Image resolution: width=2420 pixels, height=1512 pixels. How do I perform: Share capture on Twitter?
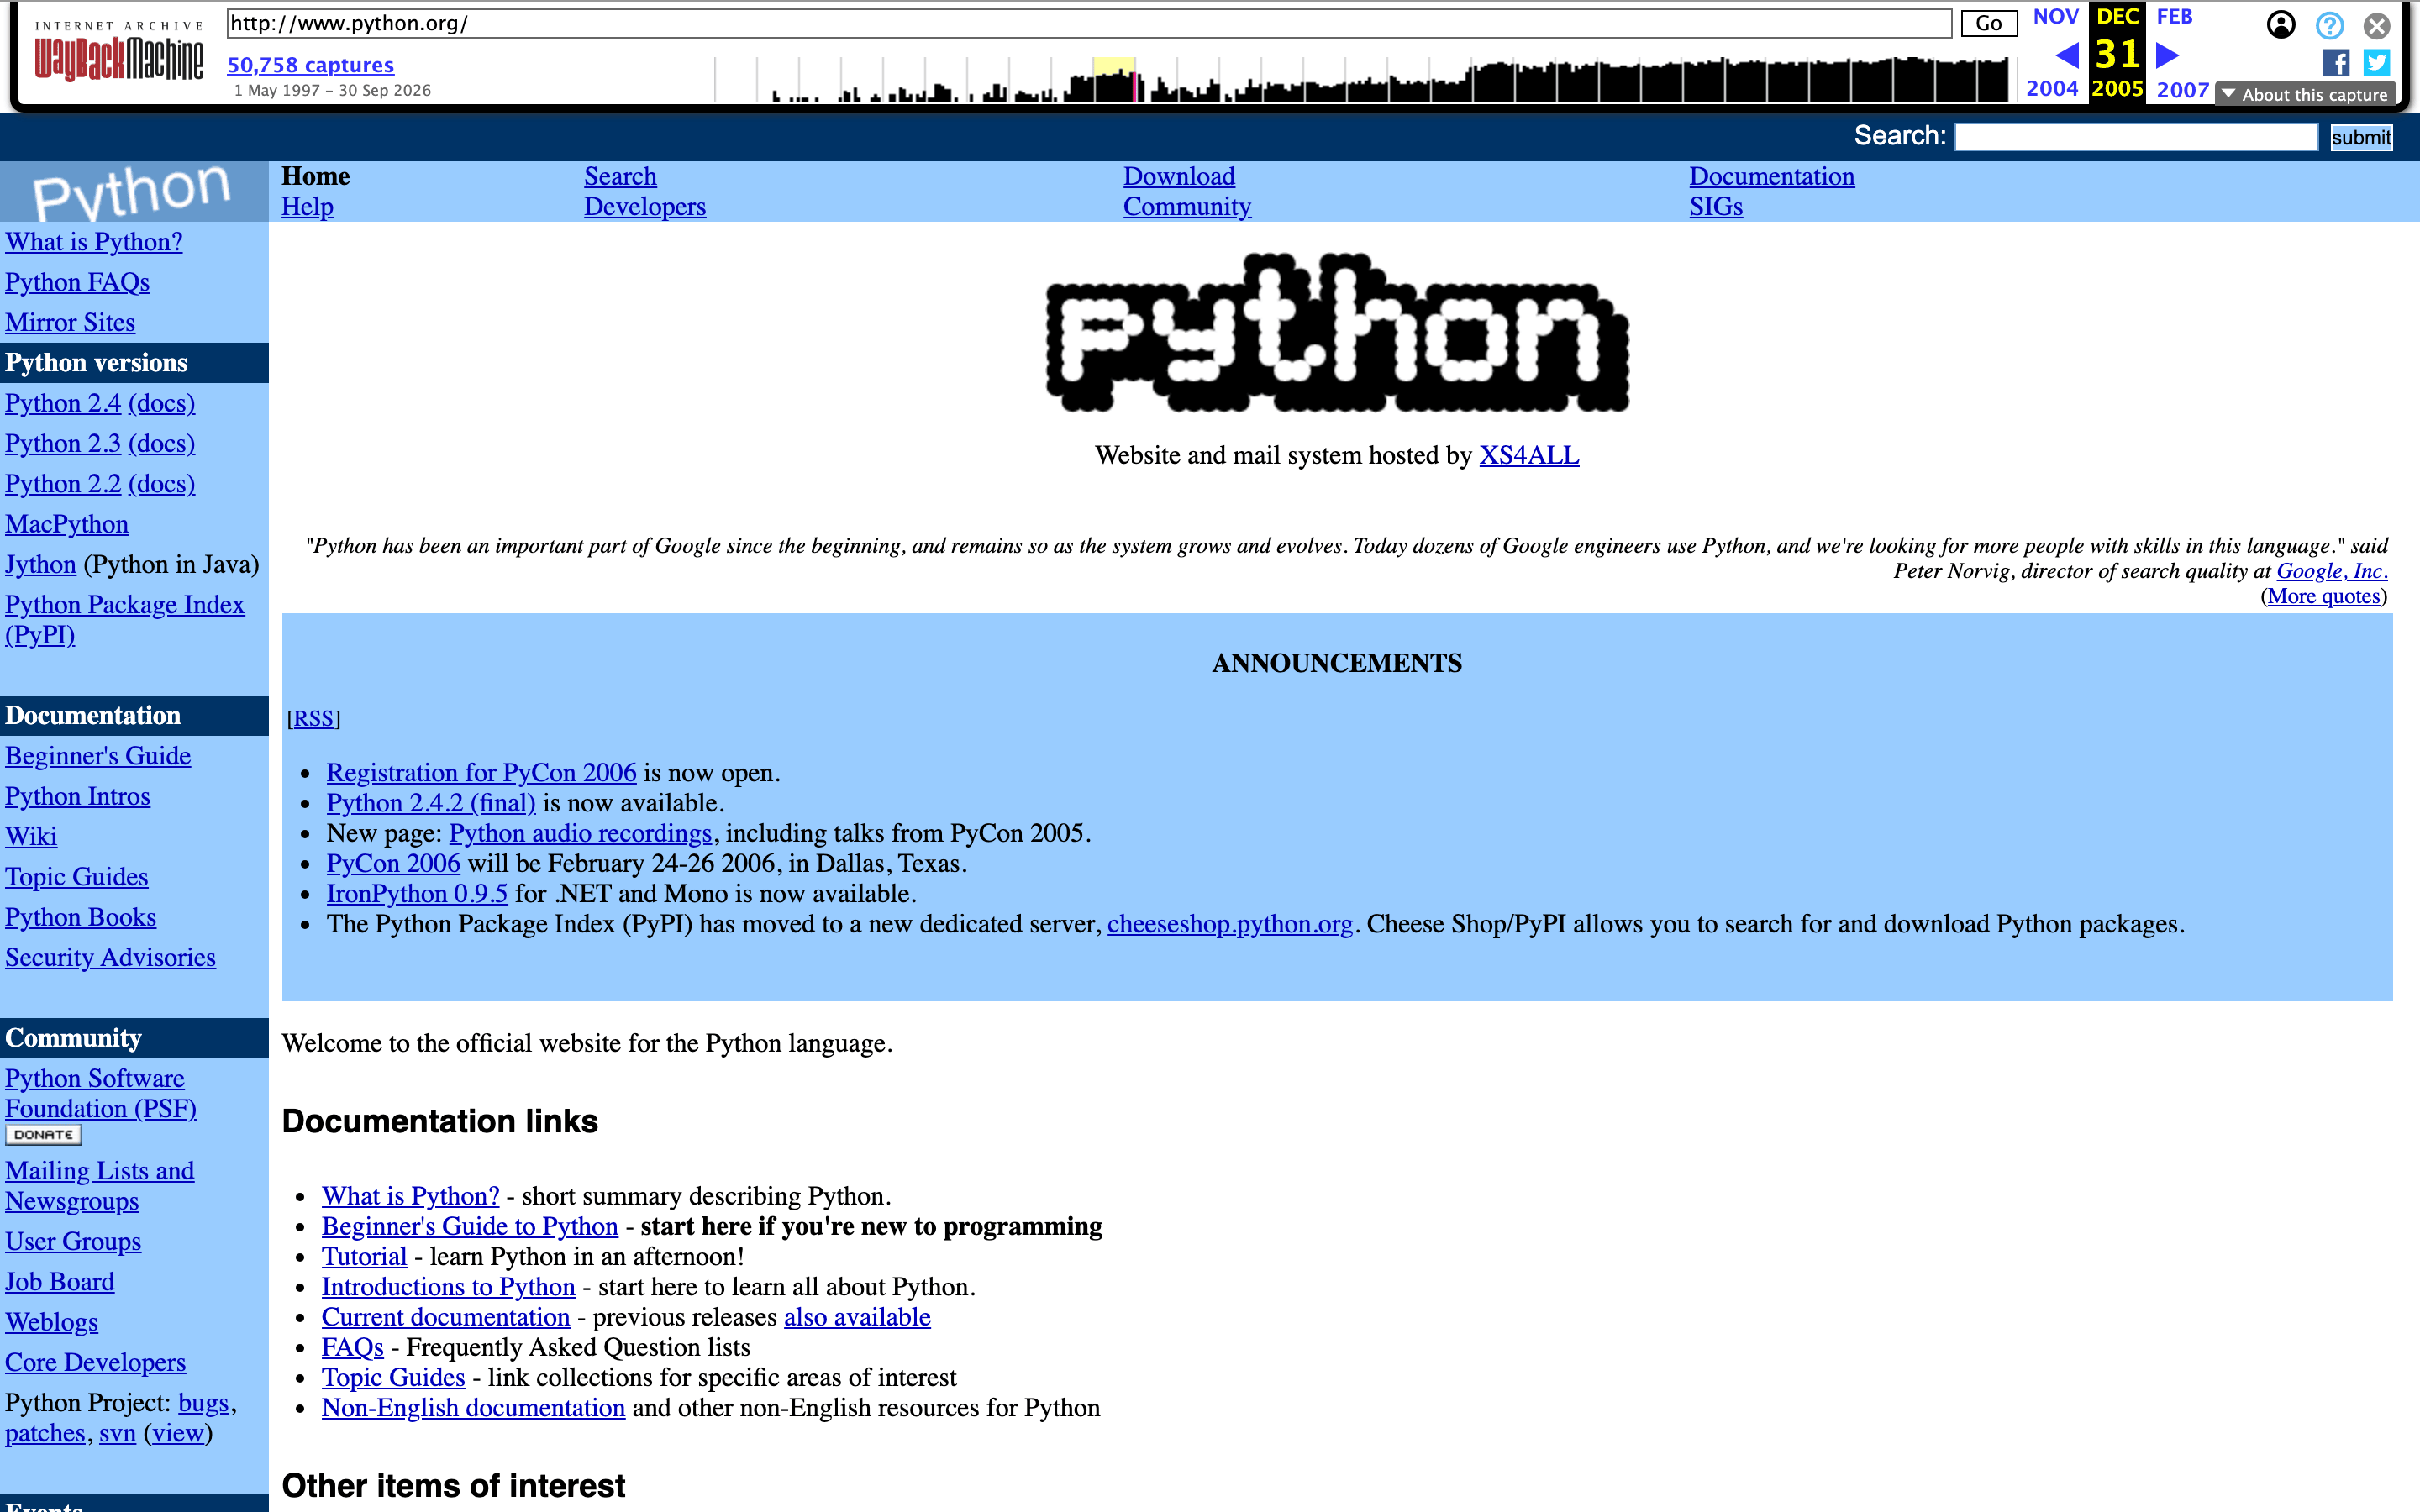[x=2377, y=63]
